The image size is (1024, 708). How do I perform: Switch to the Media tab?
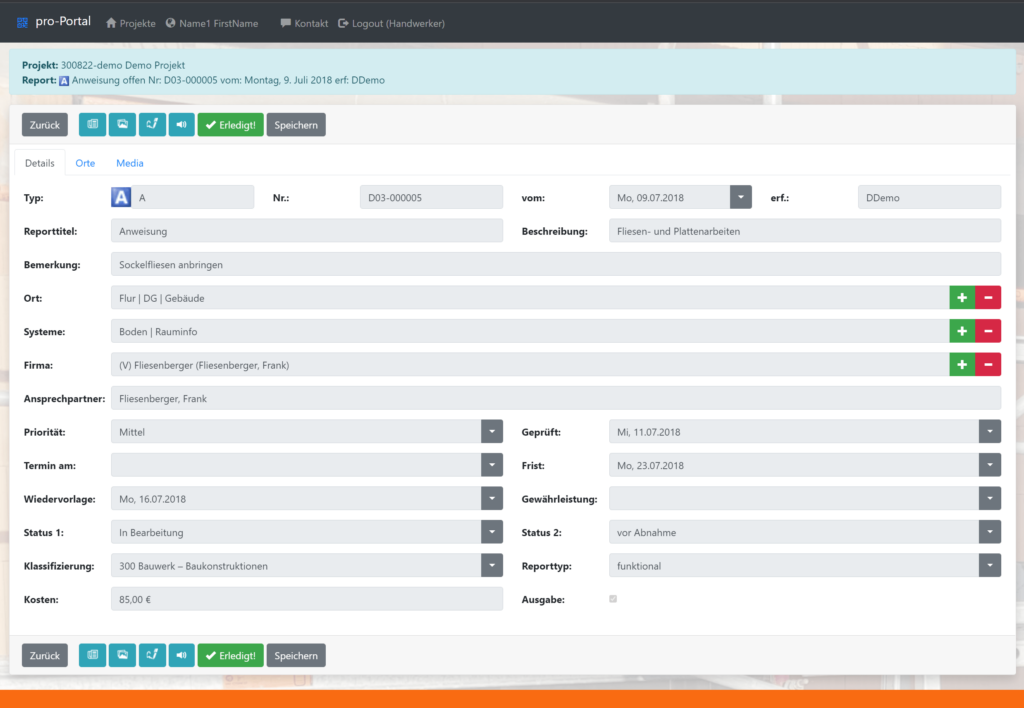point(129,162)
